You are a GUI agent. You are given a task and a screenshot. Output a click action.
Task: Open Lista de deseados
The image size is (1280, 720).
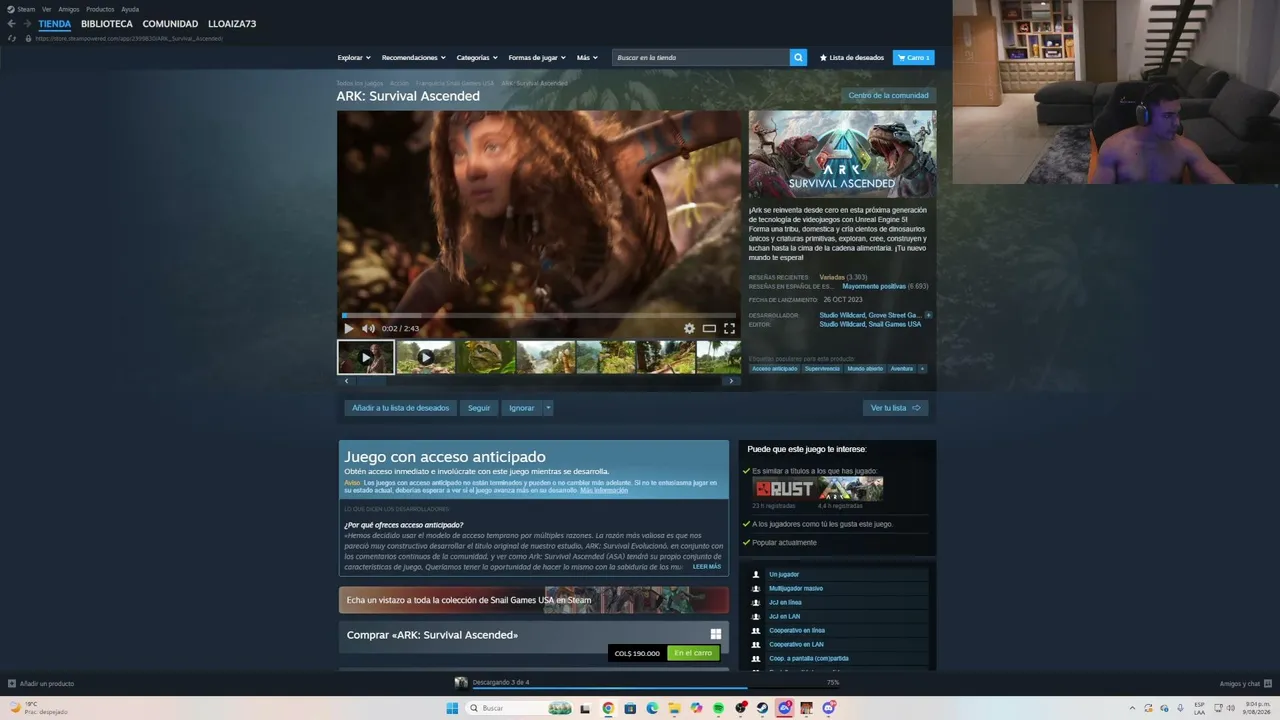[x=852, y=58]
